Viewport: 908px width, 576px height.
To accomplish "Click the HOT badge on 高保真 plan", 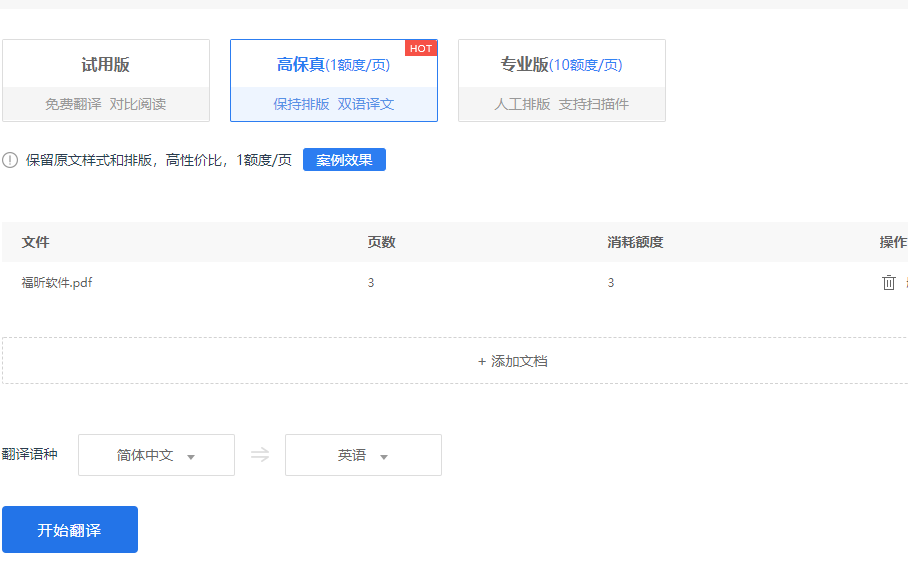I will (x=421, y=47).
